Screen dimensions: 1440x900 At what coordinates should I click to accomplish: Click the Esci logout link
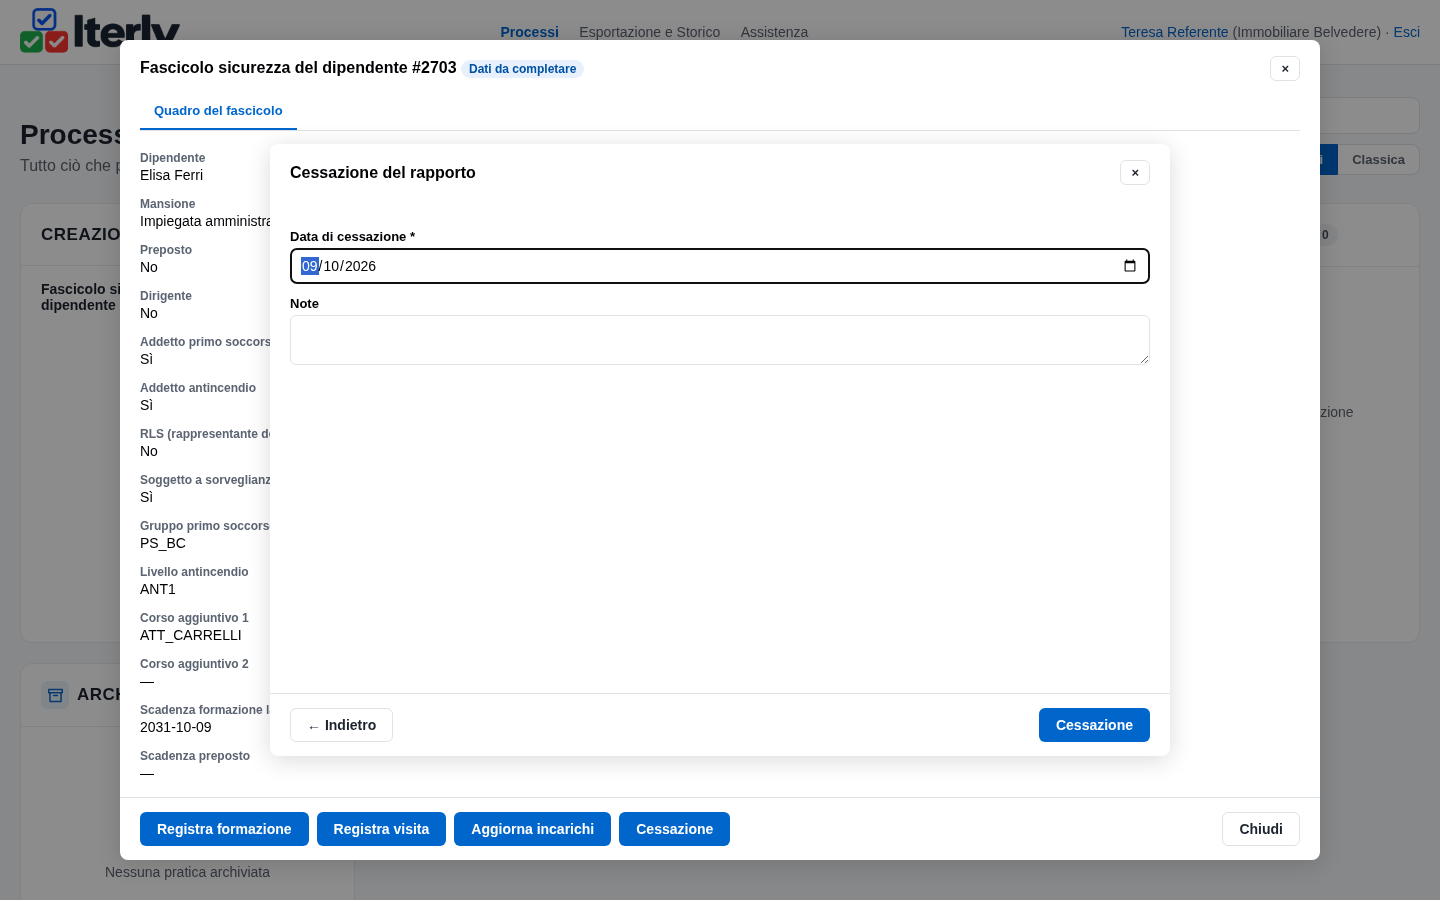click(x=1407, y=32)
